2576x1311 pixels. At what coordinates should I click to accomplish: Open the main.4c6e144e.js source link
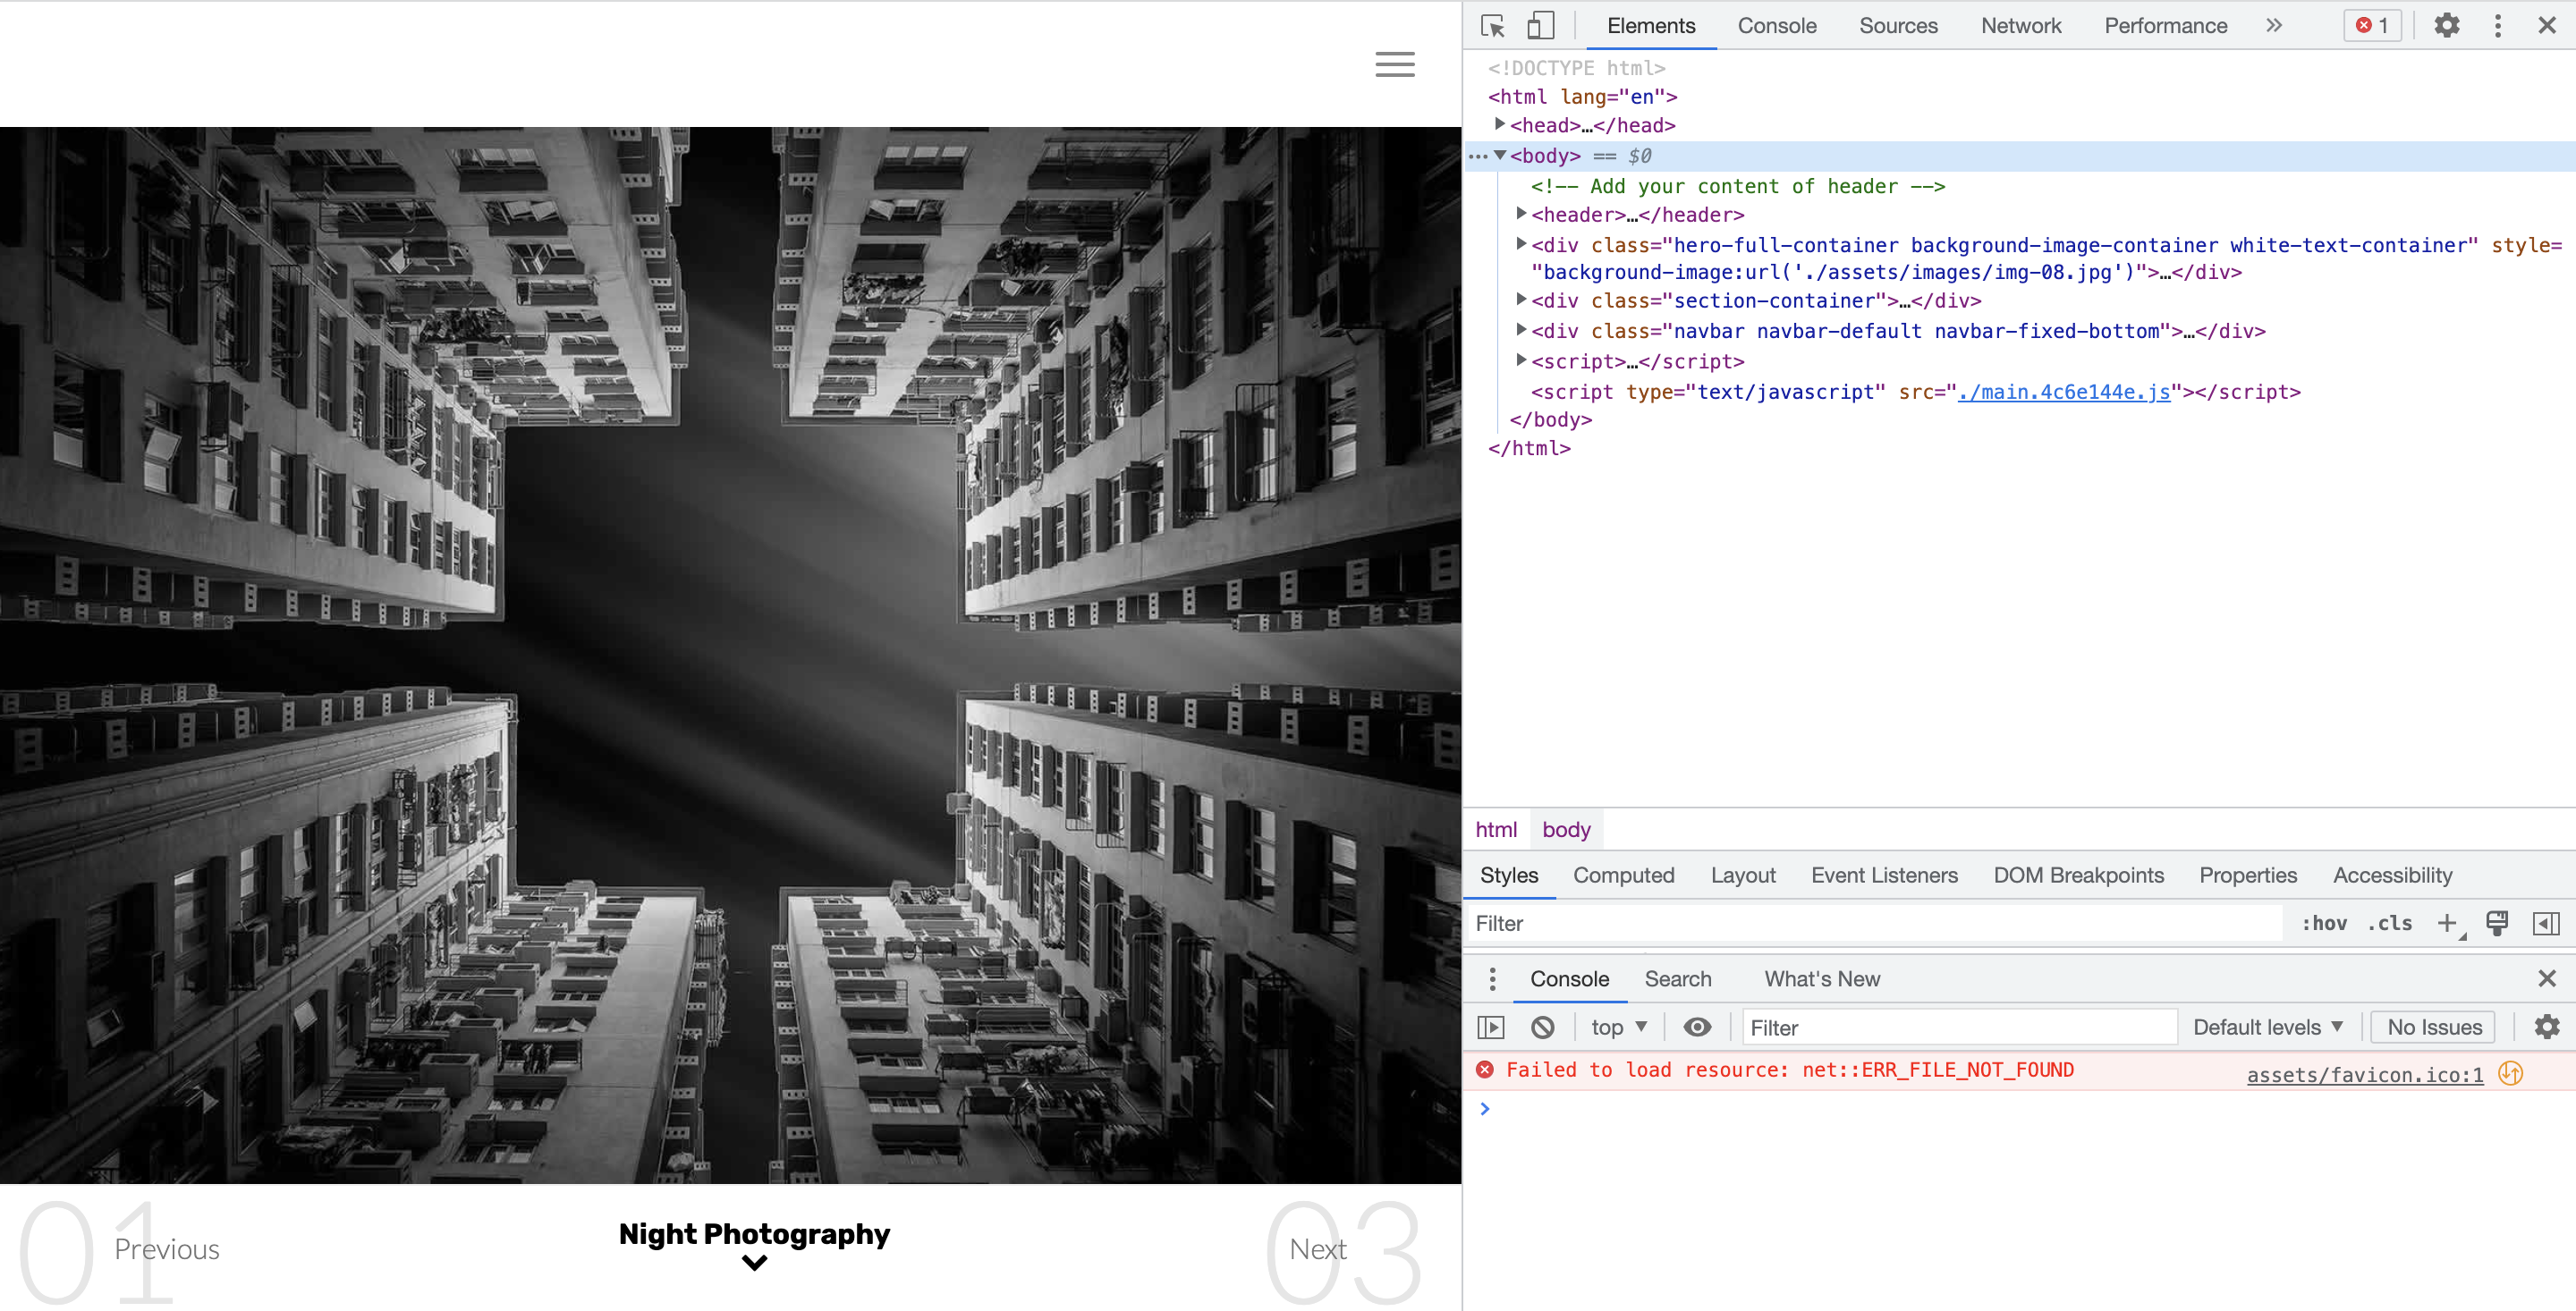[x=2063, y=392]
